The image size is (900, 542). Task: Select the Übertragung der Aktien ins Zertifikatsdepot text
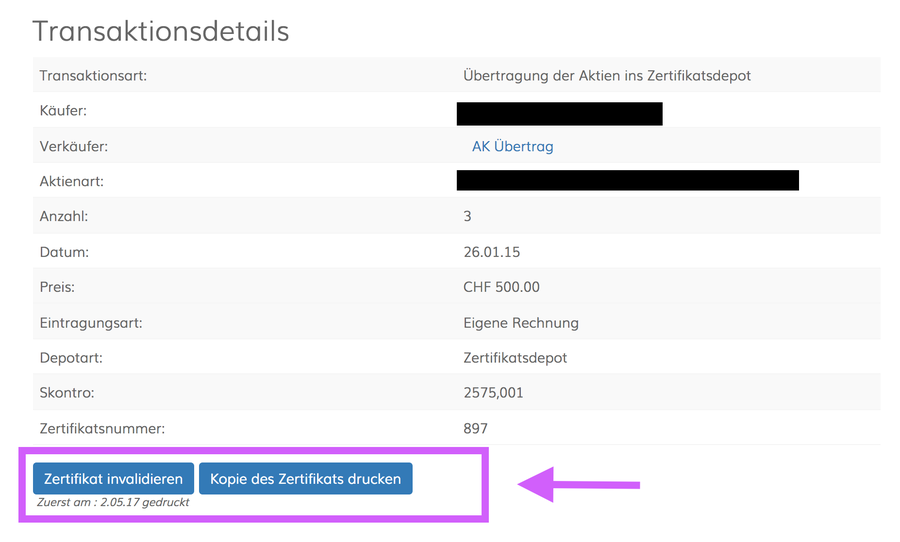point(607,76)
